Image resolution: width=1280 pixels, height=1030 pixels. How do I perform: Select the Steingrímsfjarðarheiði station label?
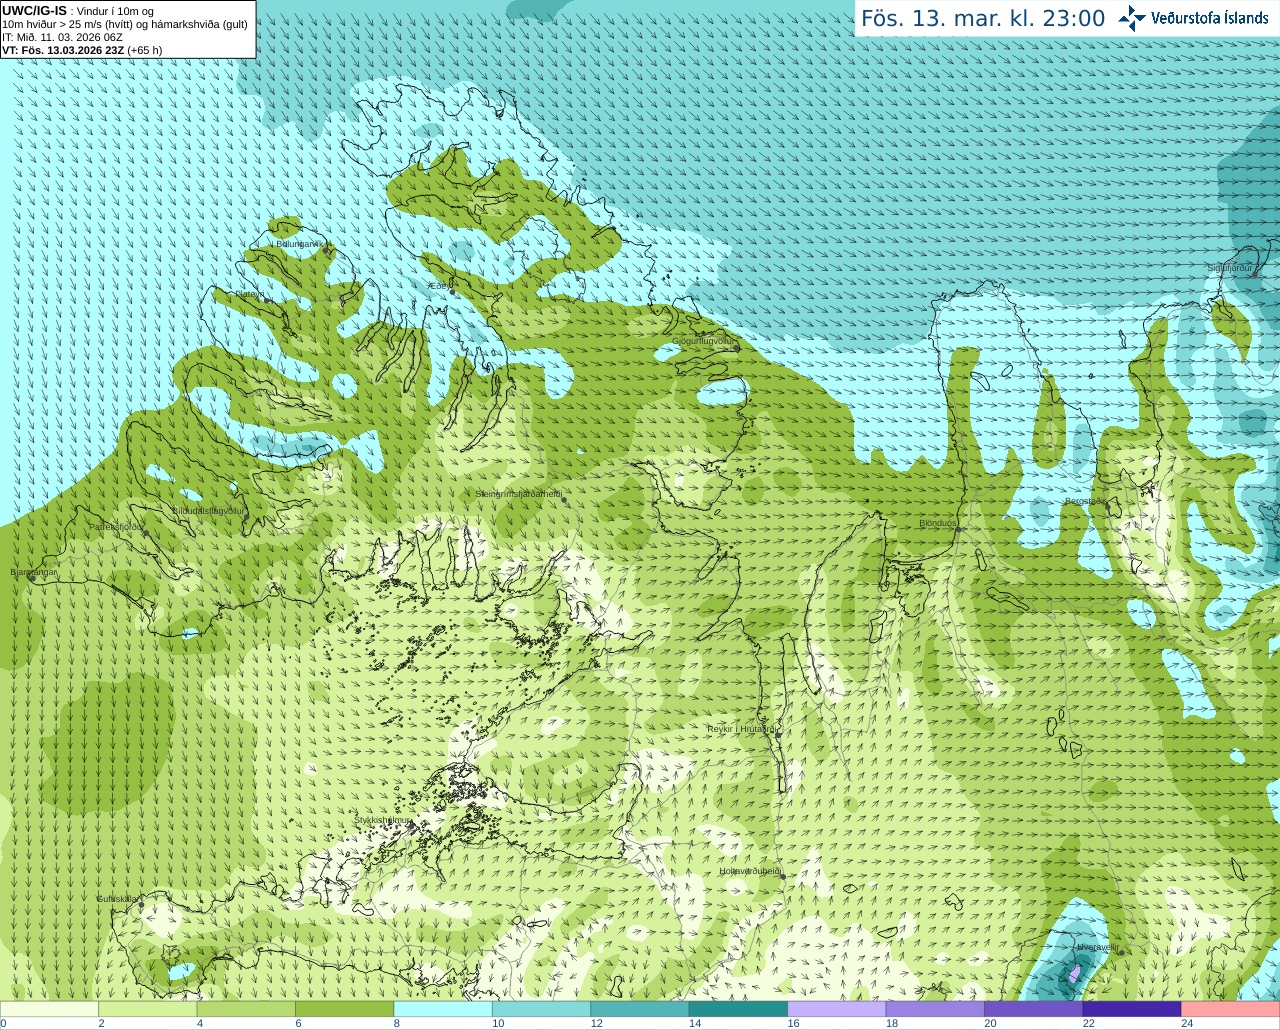[517, 494]
